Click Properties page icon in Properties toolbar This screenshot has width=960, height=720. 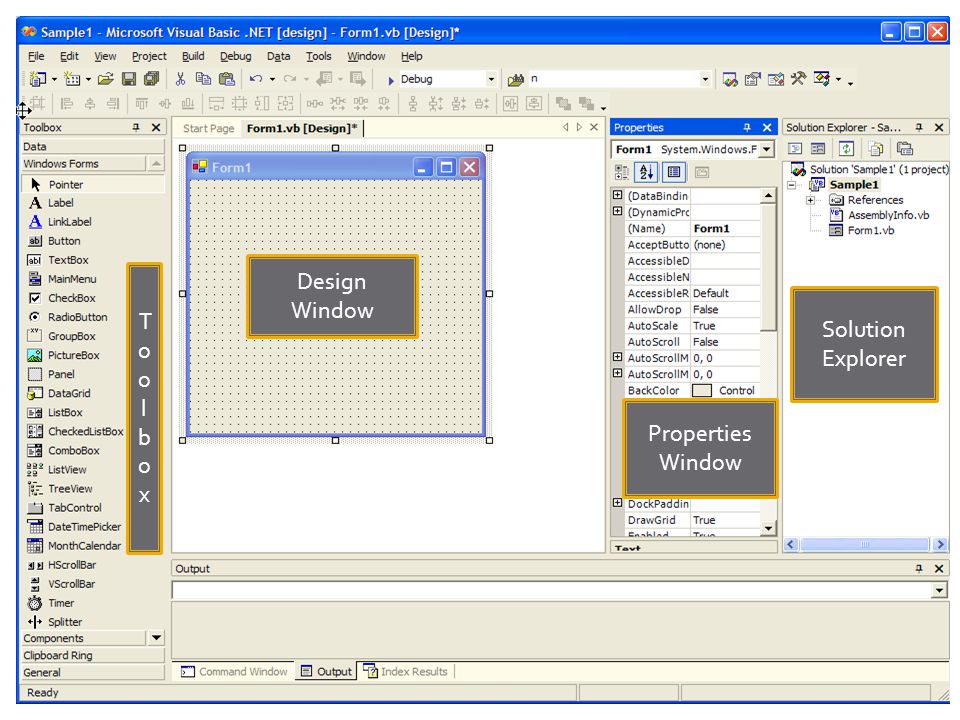674,173
